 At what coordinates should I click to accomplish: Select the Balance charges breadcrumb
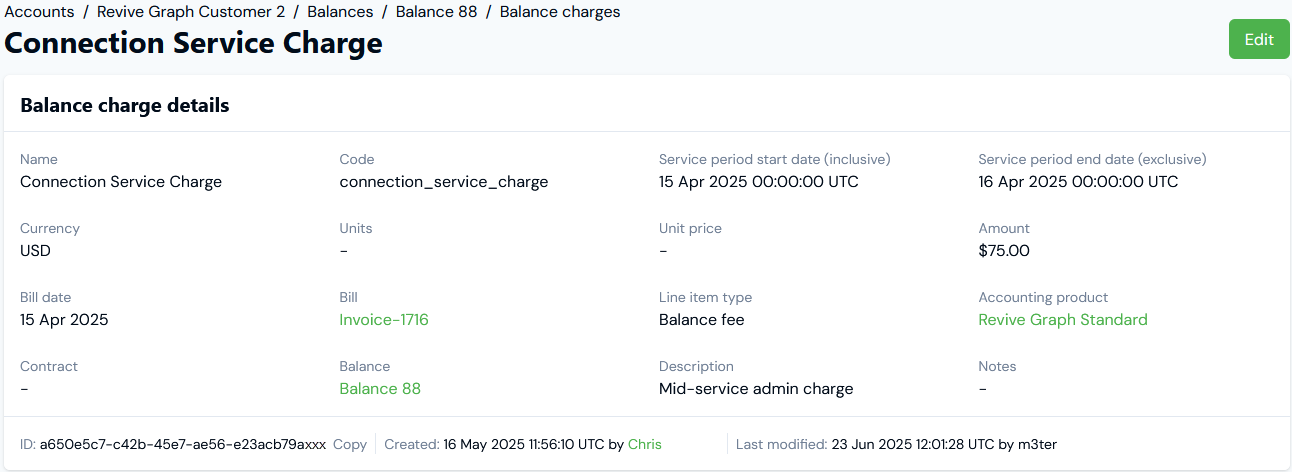[560, 12]
